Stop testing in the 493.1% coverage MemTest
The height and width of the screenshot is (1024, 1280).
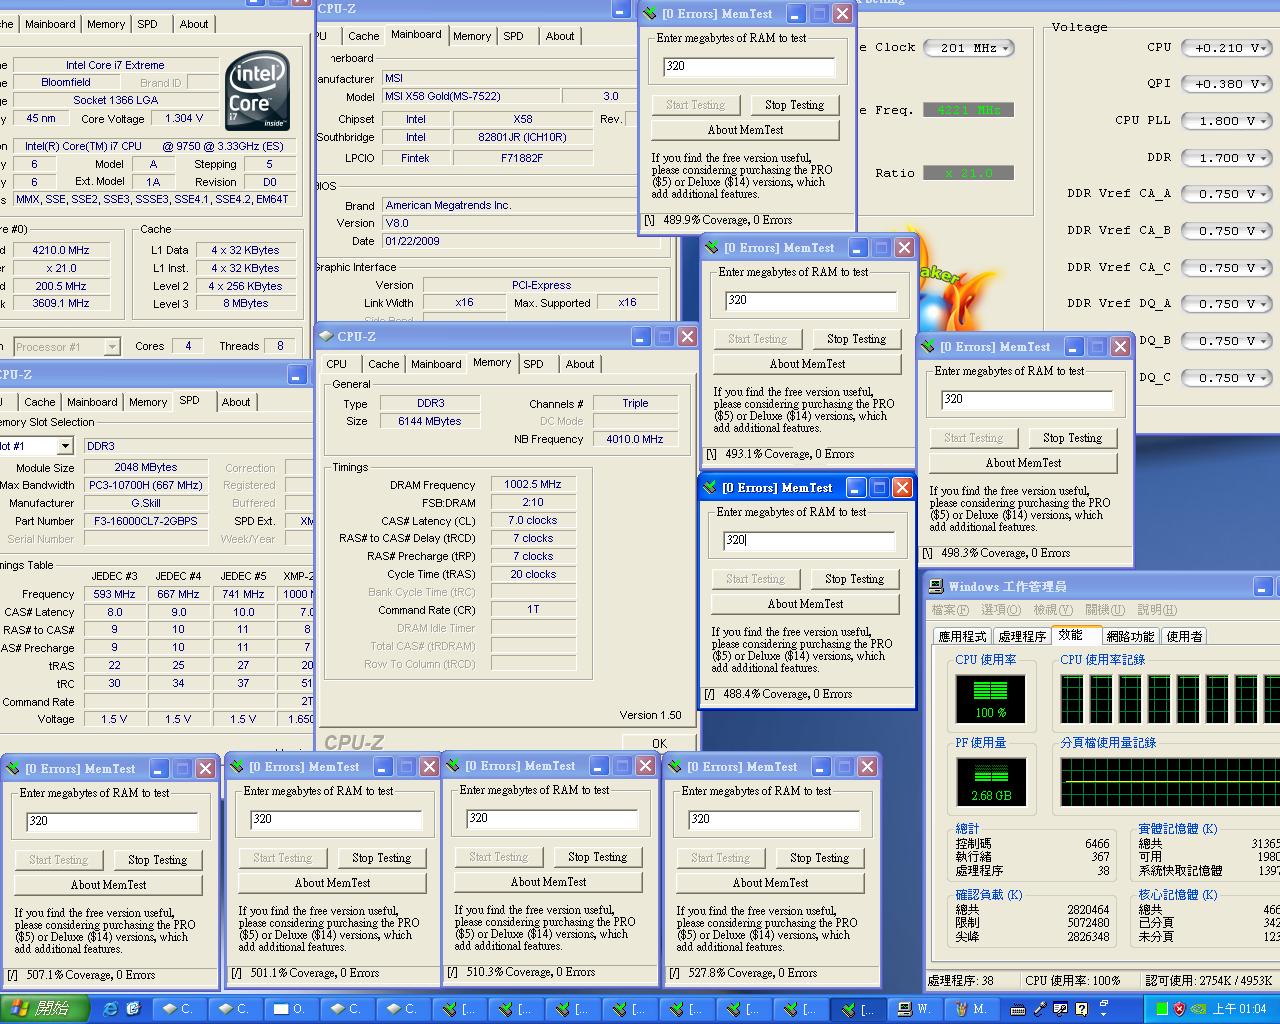(857, 339)
